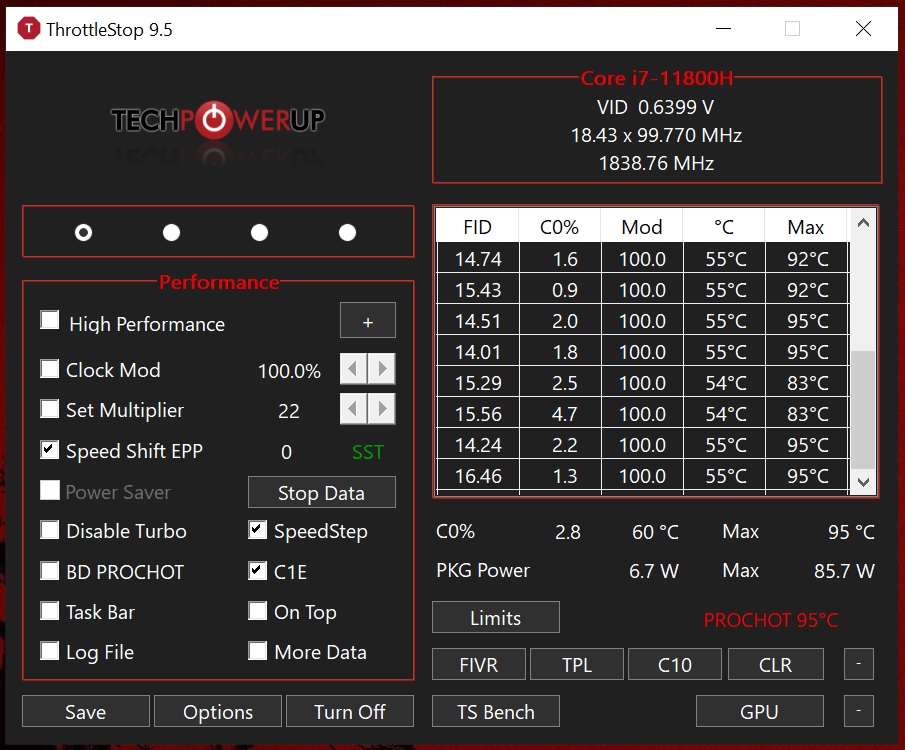The height and width of the screenshot is (750, 905).
Task: Click the Core i7-11800H title
Action: tap(657, 78)
